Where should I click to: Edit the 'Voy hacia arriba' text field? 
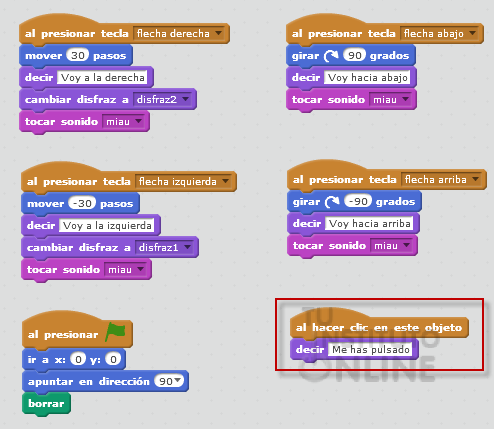point(369,223)
